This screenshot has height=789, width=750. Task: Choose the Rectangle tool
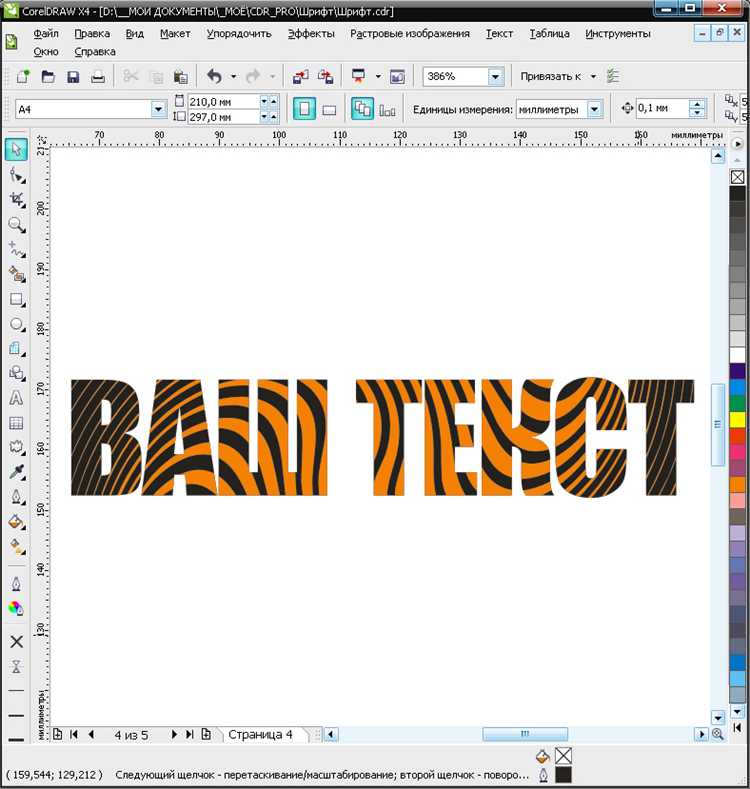tap(16, 299)
